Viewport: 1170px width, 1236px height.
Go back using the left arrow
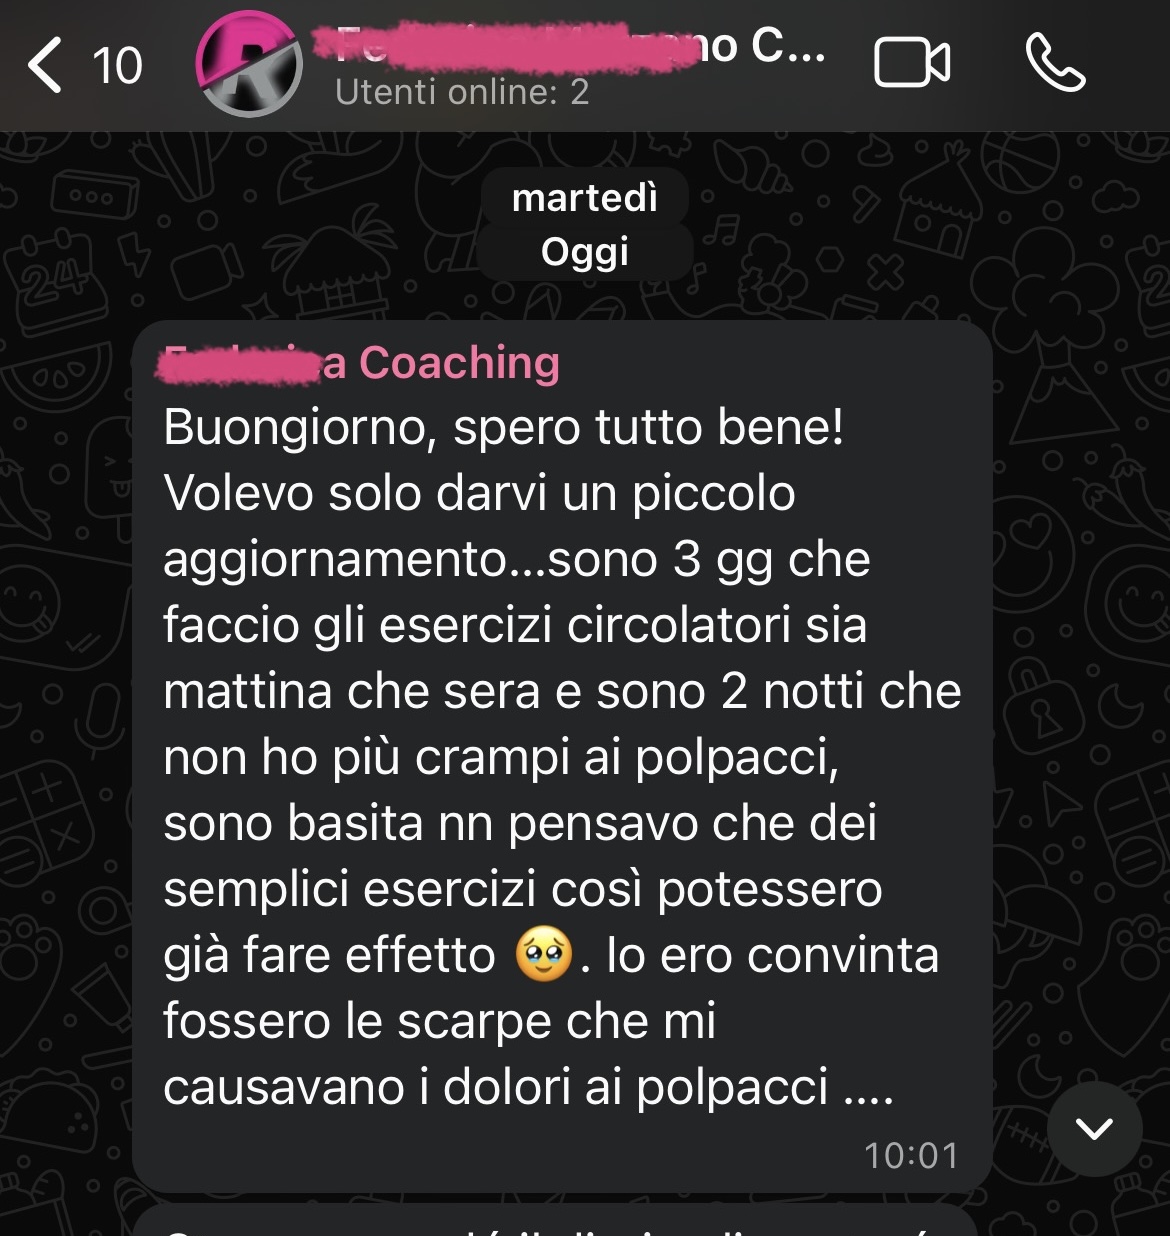click(45, 65)
